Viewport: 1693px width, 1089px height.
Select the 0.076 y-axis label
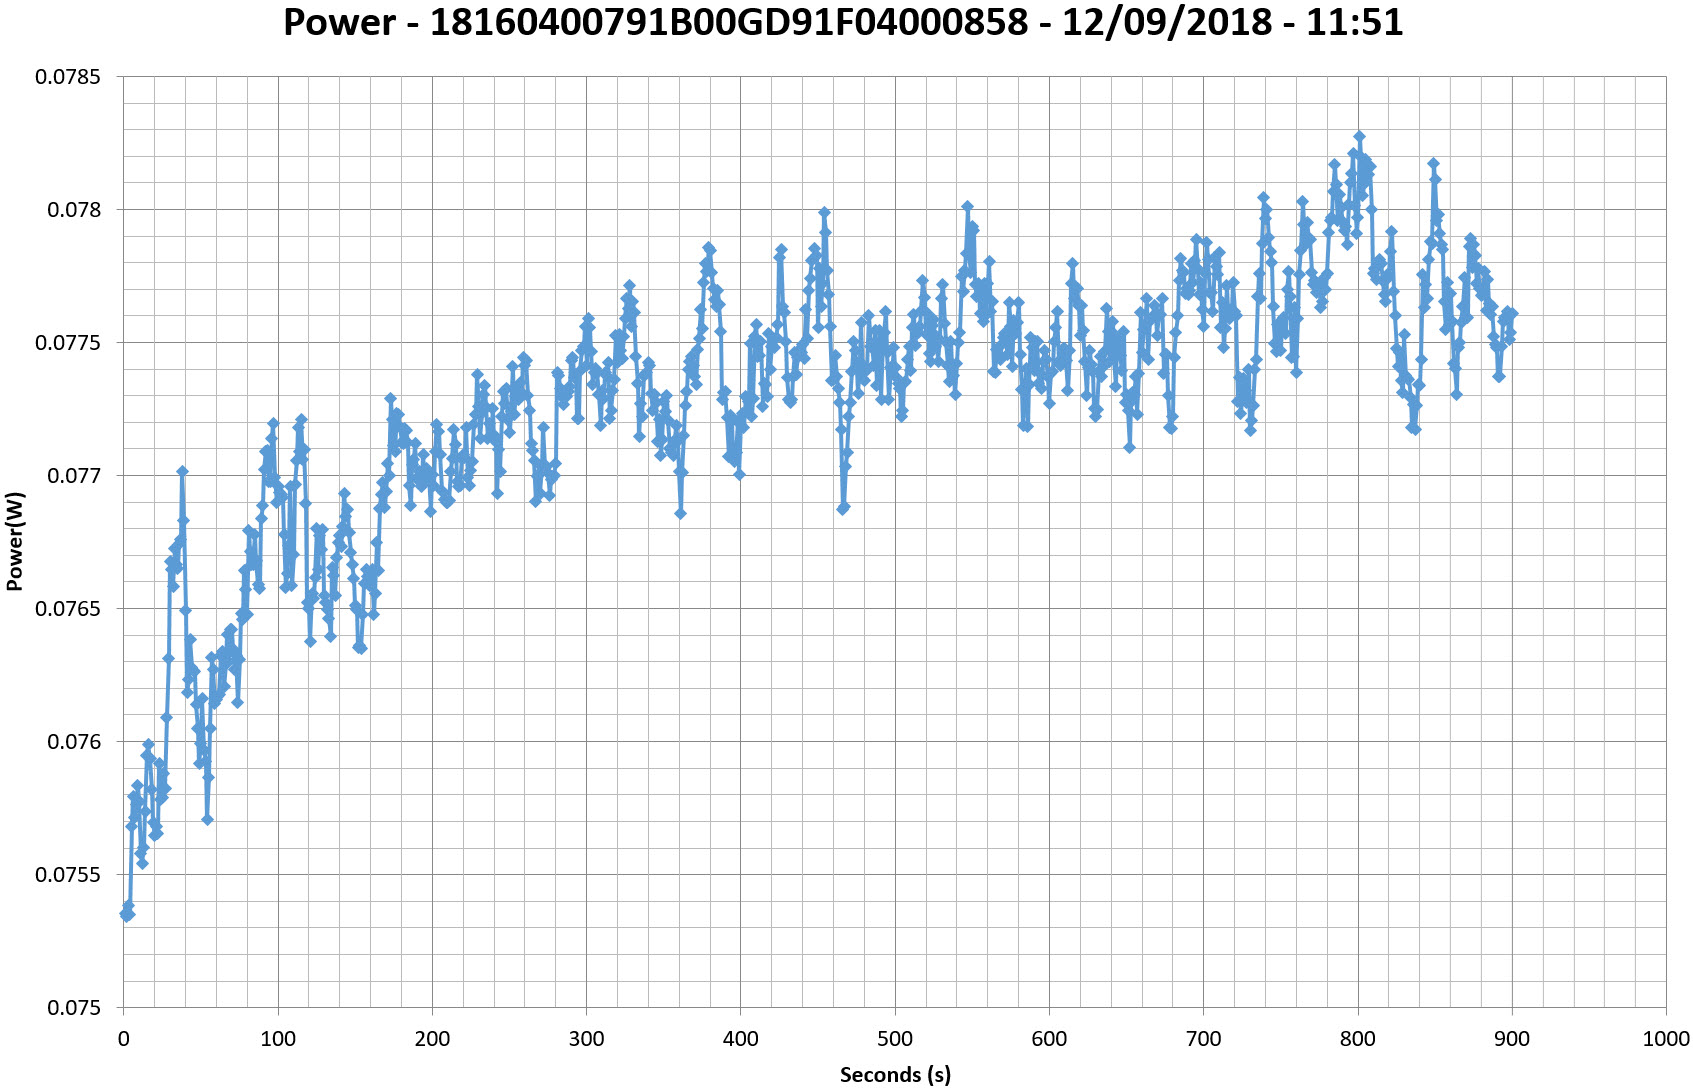pos(73,742)
